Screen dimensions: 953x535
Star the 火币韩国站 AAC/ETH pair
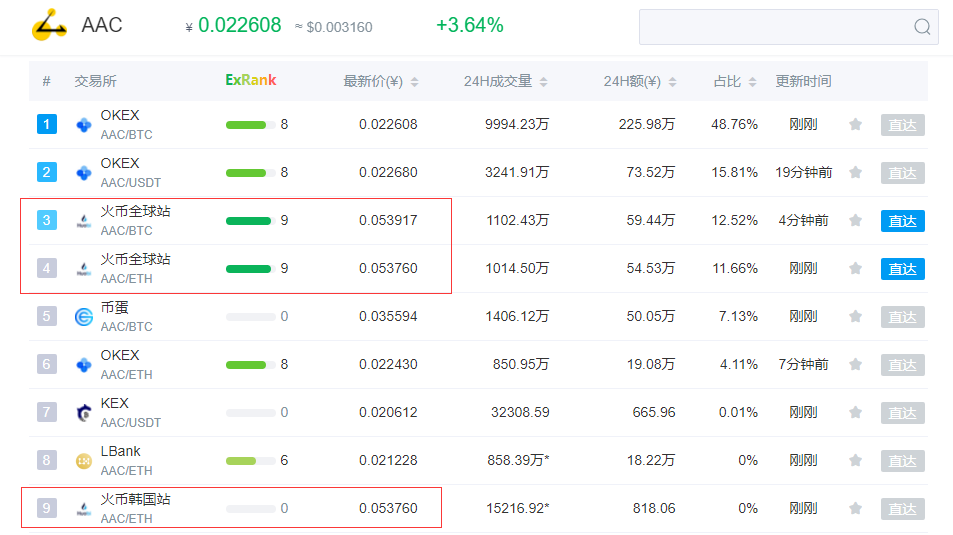(x=856, y=509)
